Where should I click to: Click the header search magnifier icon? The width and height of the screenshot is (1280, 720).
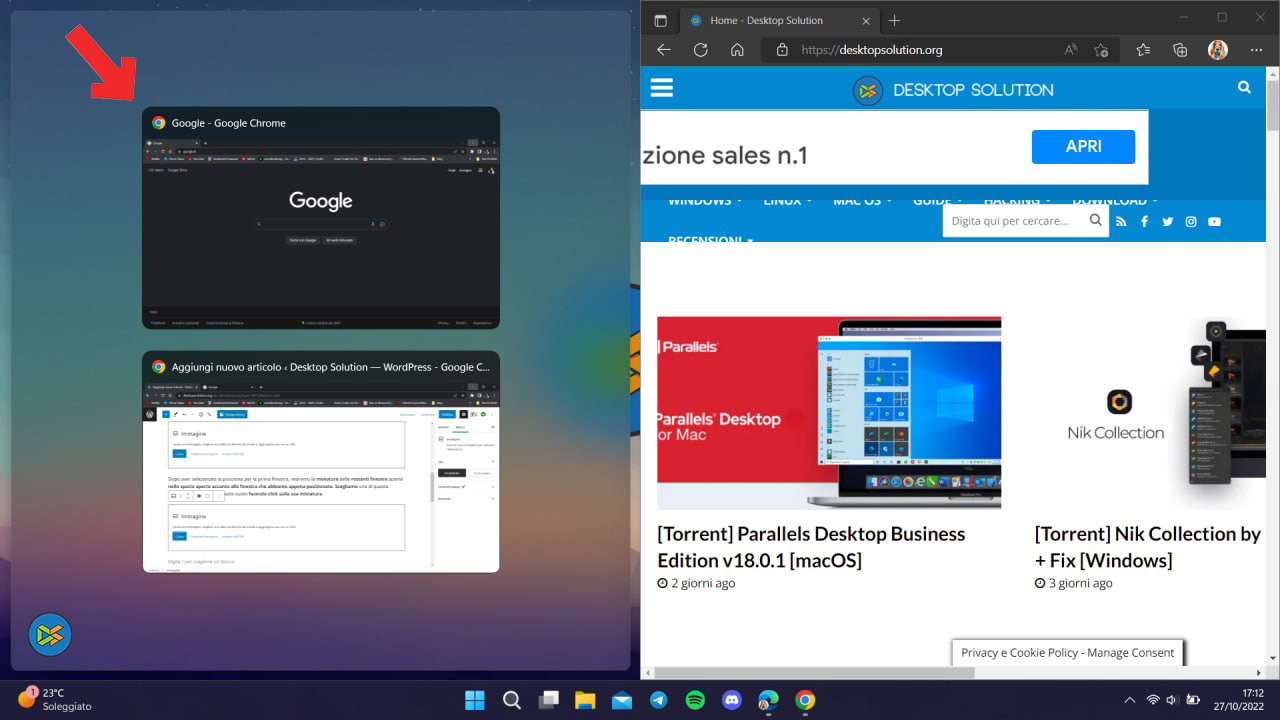pos(1244,88)
